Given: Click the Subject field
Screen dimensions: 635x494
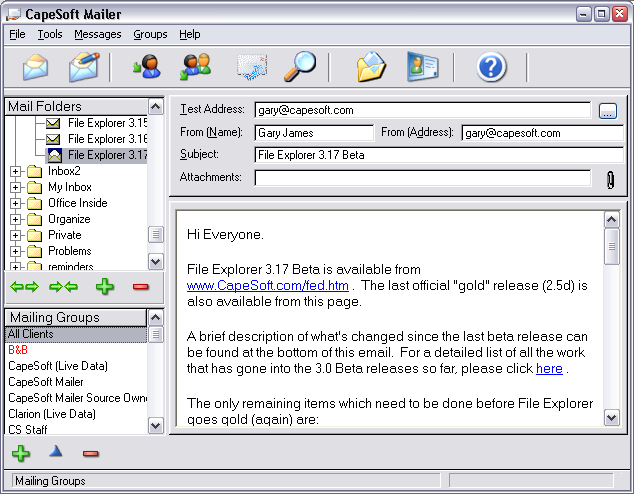Looking at the screenshot, I should click(439, 155).
